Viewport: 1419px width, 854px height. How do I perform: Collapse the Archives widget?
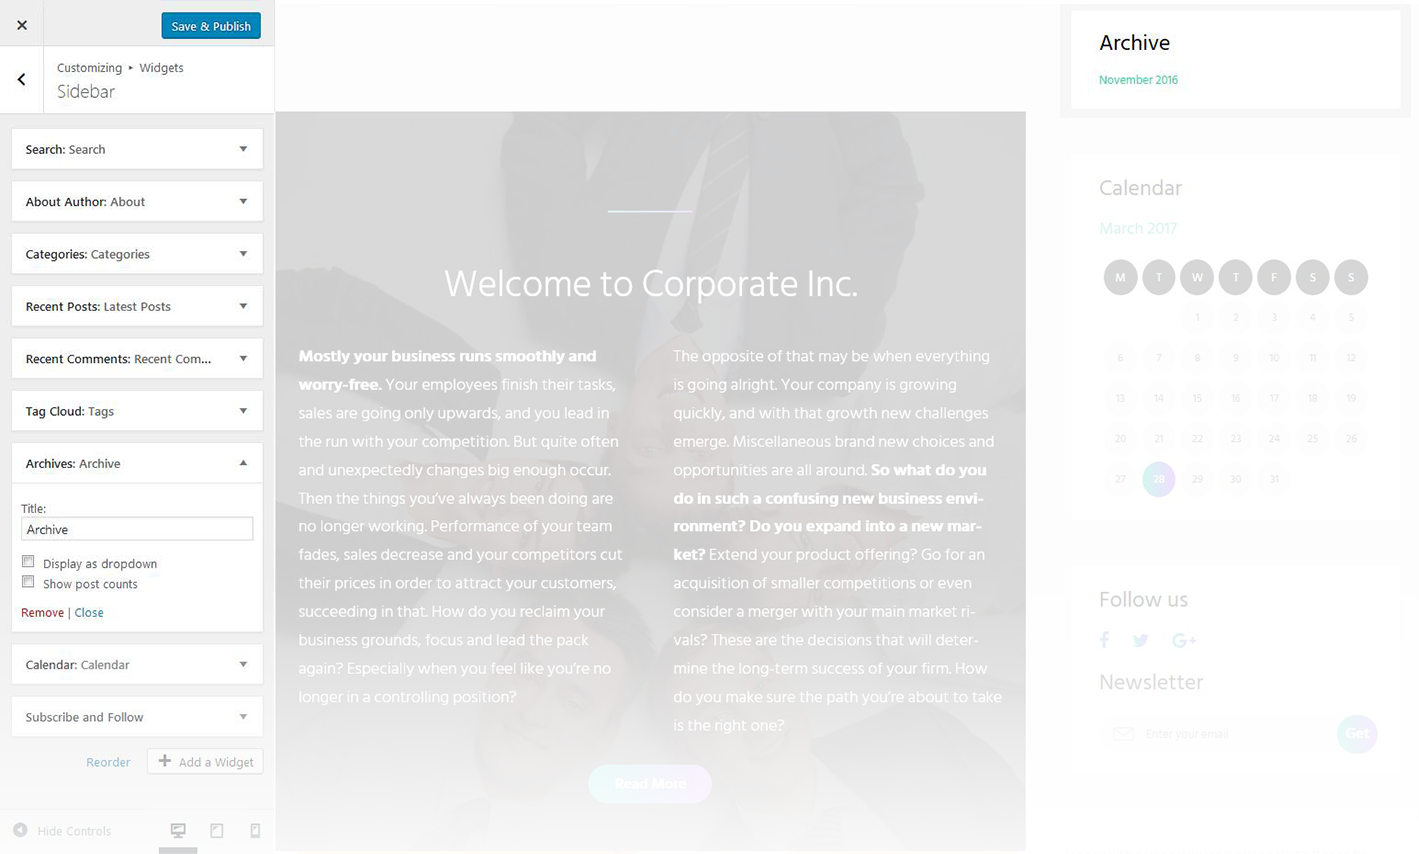point(243,463)
